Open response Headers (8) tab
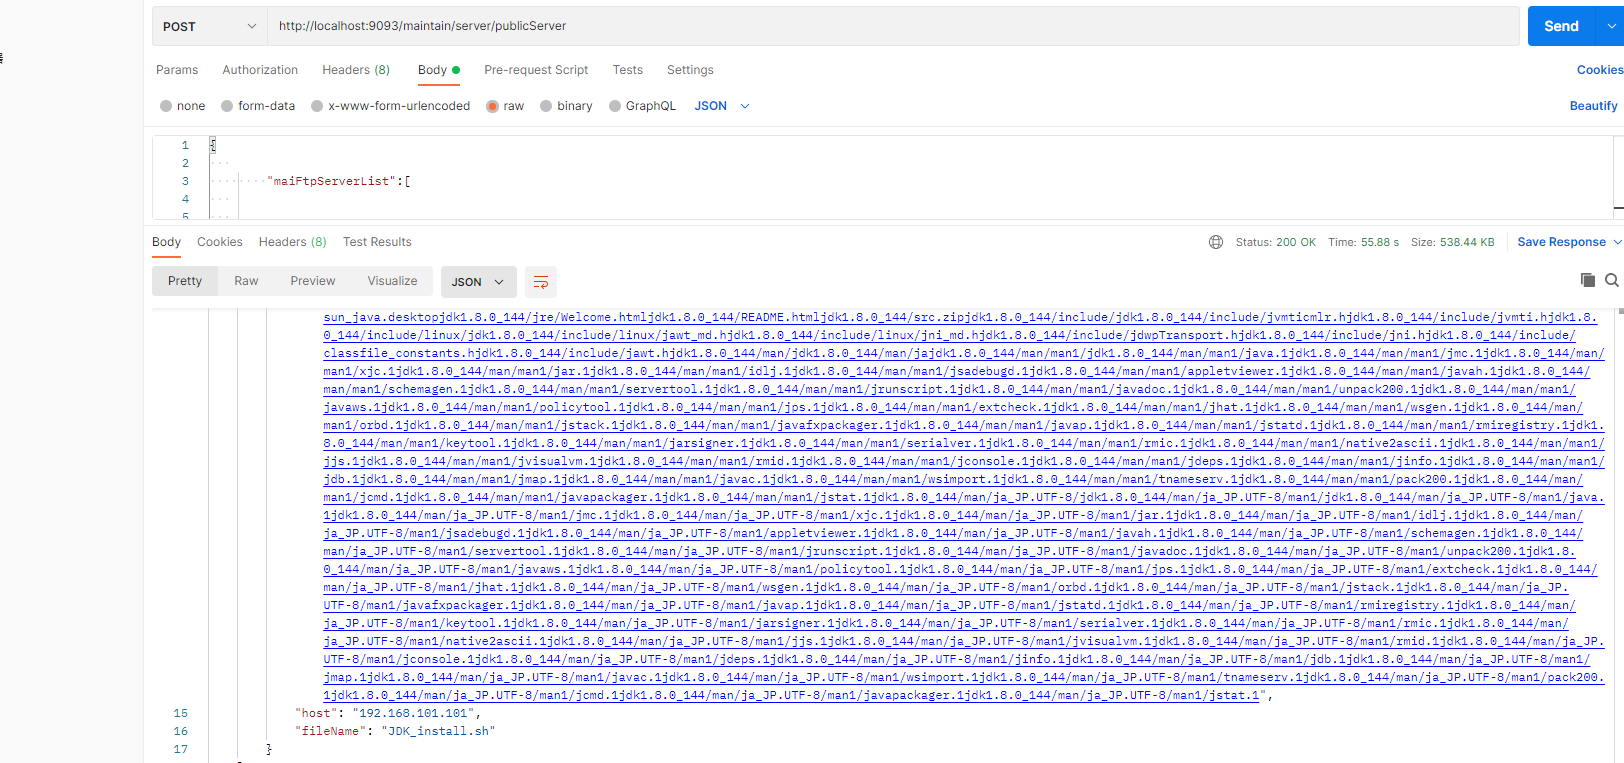Viewport: 1624px width, 763px height. click(x=293, y=242)
